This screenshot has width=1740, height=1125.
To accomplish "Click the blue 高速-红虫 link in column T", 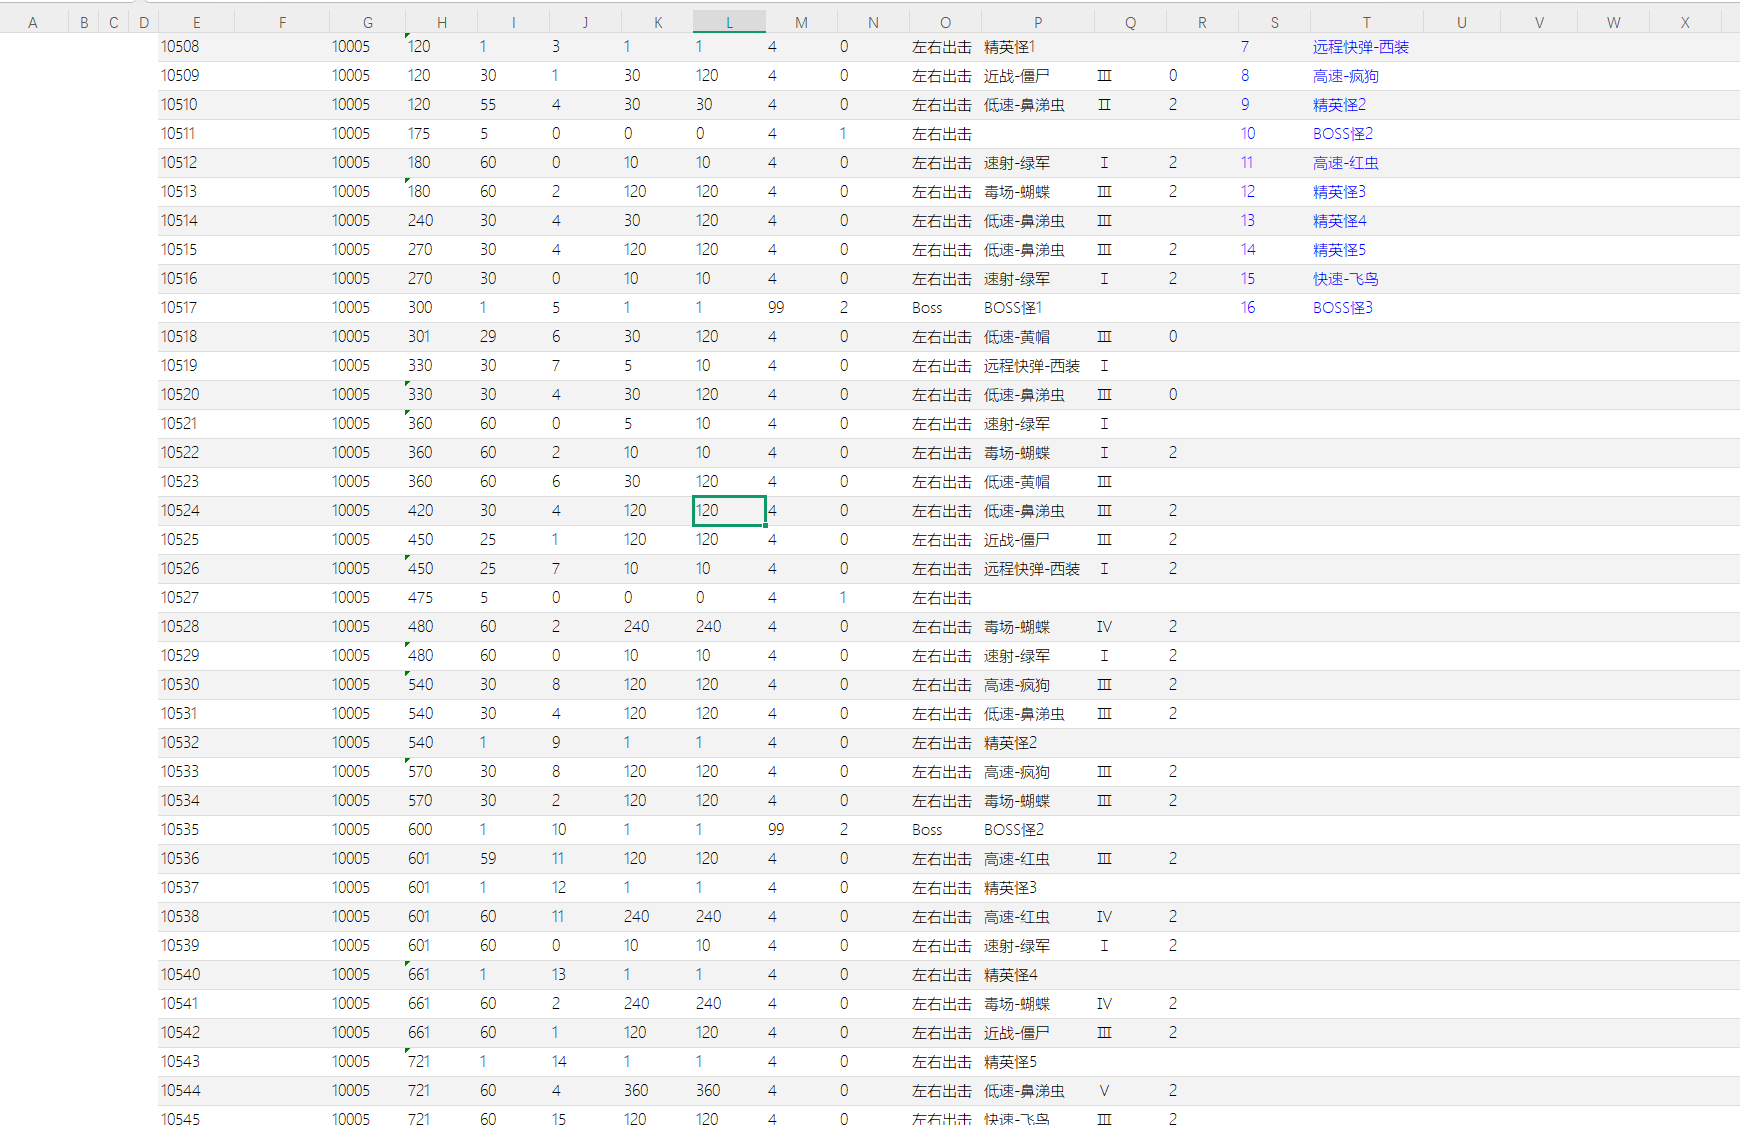I will (x=1345, y=163).
